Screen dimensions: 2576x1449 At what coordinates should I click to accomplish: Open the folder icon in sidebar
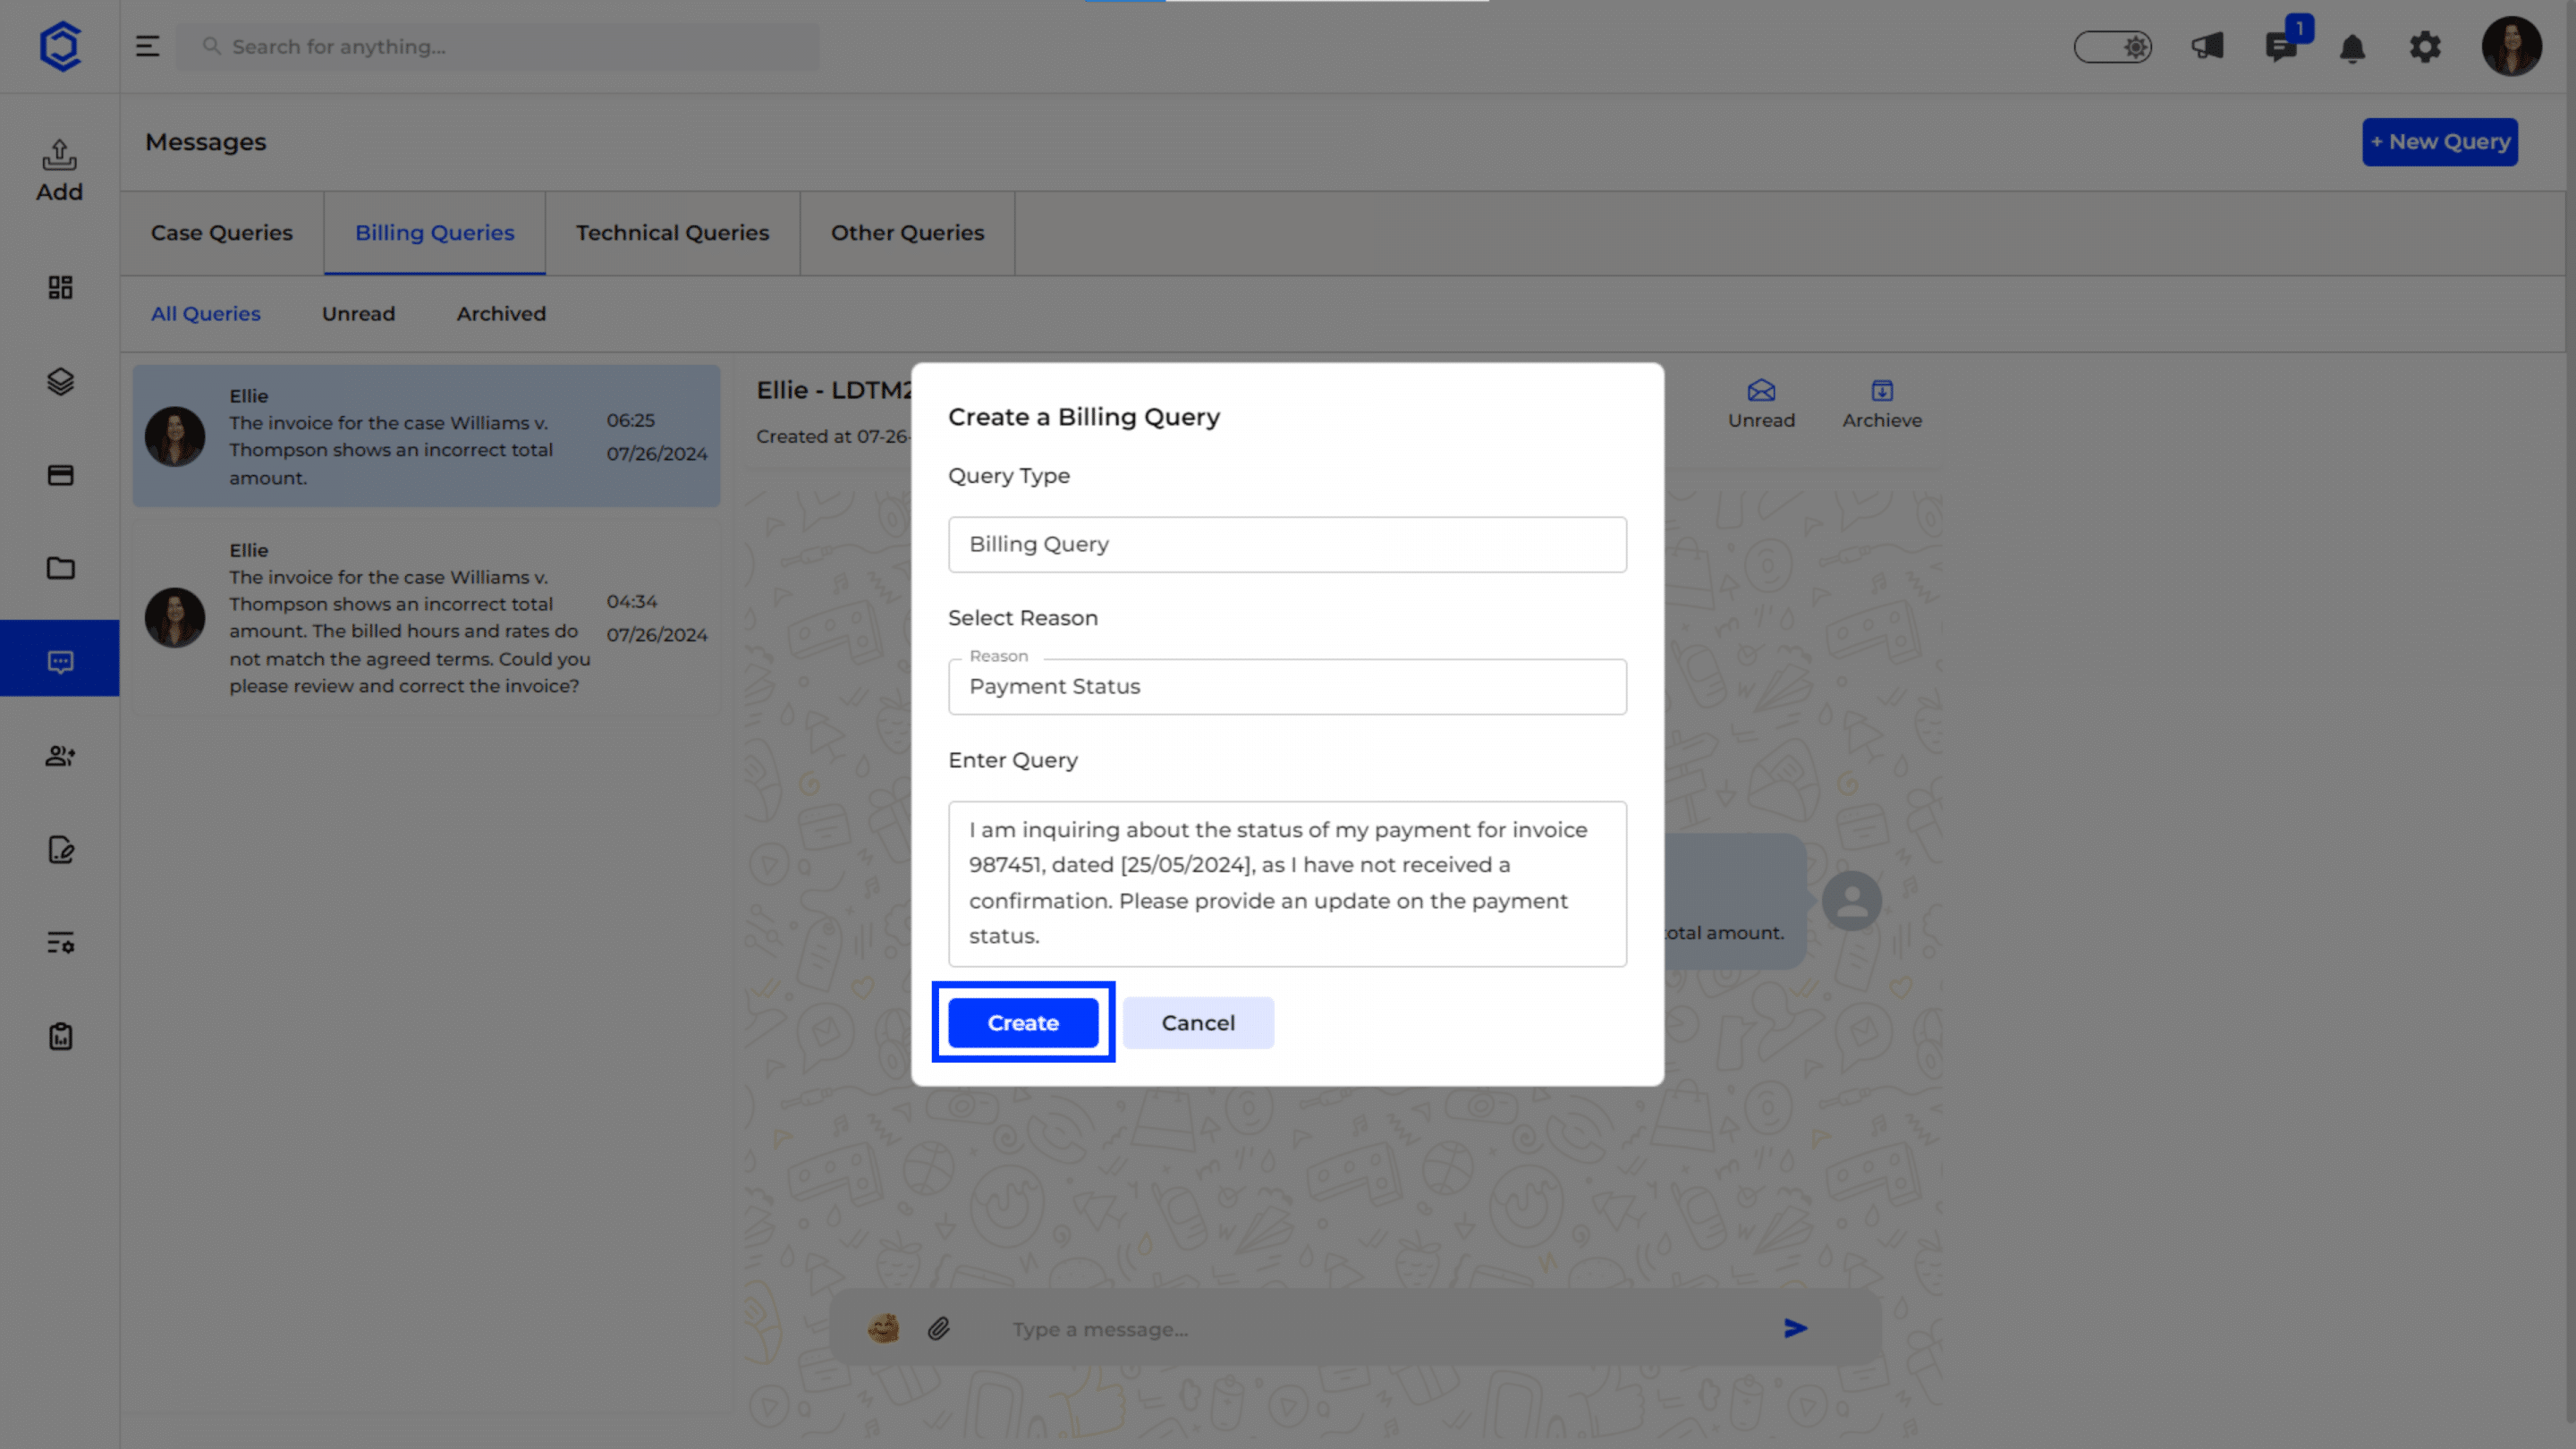[x=60, y=568]
